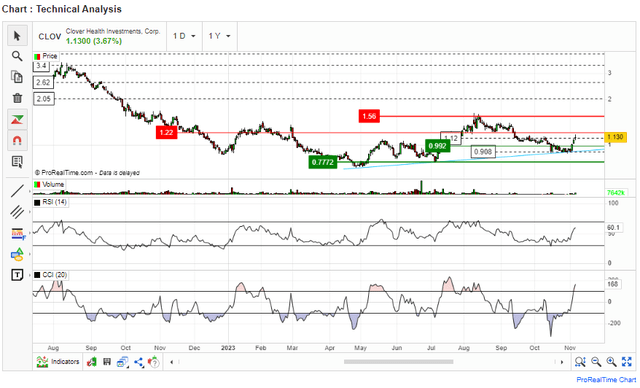Viewport: 640px width, 388px height.
Task: Click the red 1.22 resistance label
Action: click(x=167, y=133)
